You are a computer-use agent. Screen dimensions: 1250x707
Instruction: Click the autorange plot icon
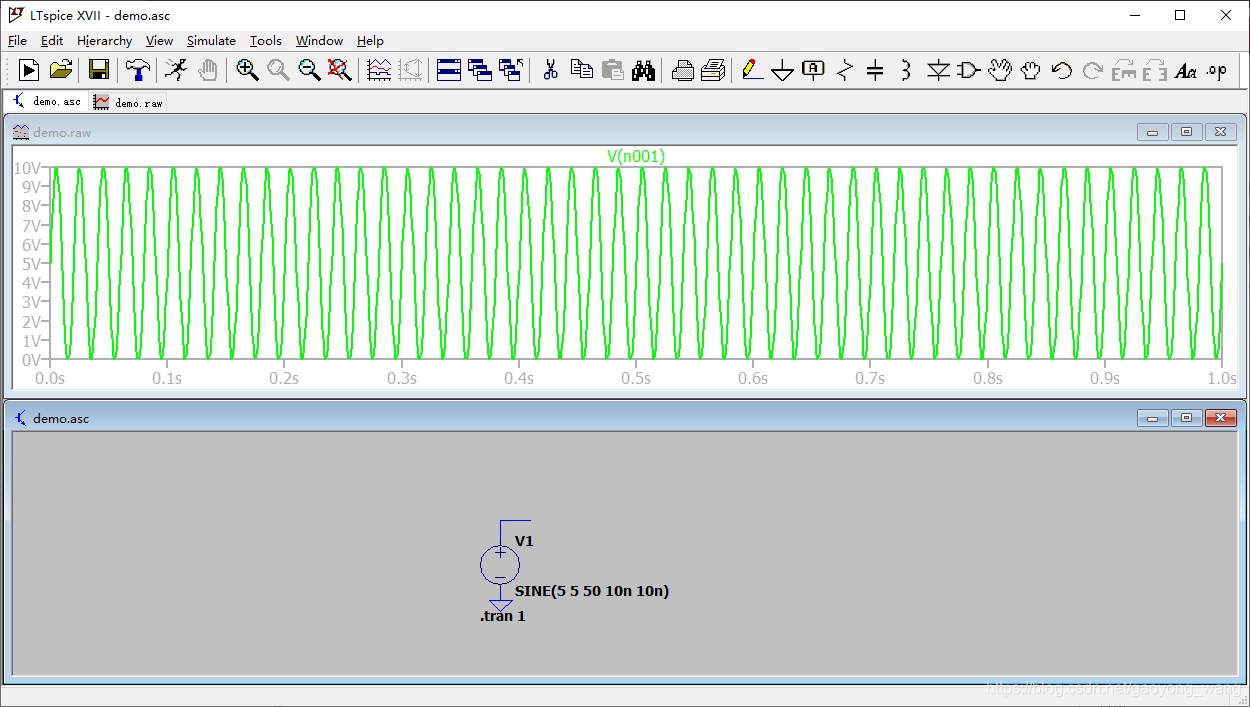pos(379,69)
